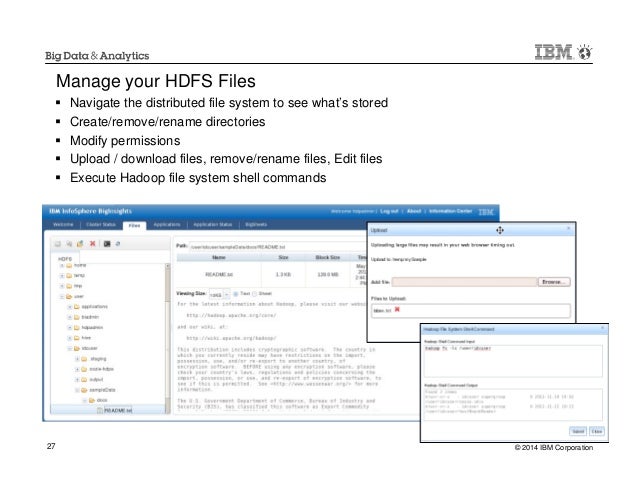Viewport: 638px width, 493px height.
Task: Click the output folder icon
Action: 84,380
